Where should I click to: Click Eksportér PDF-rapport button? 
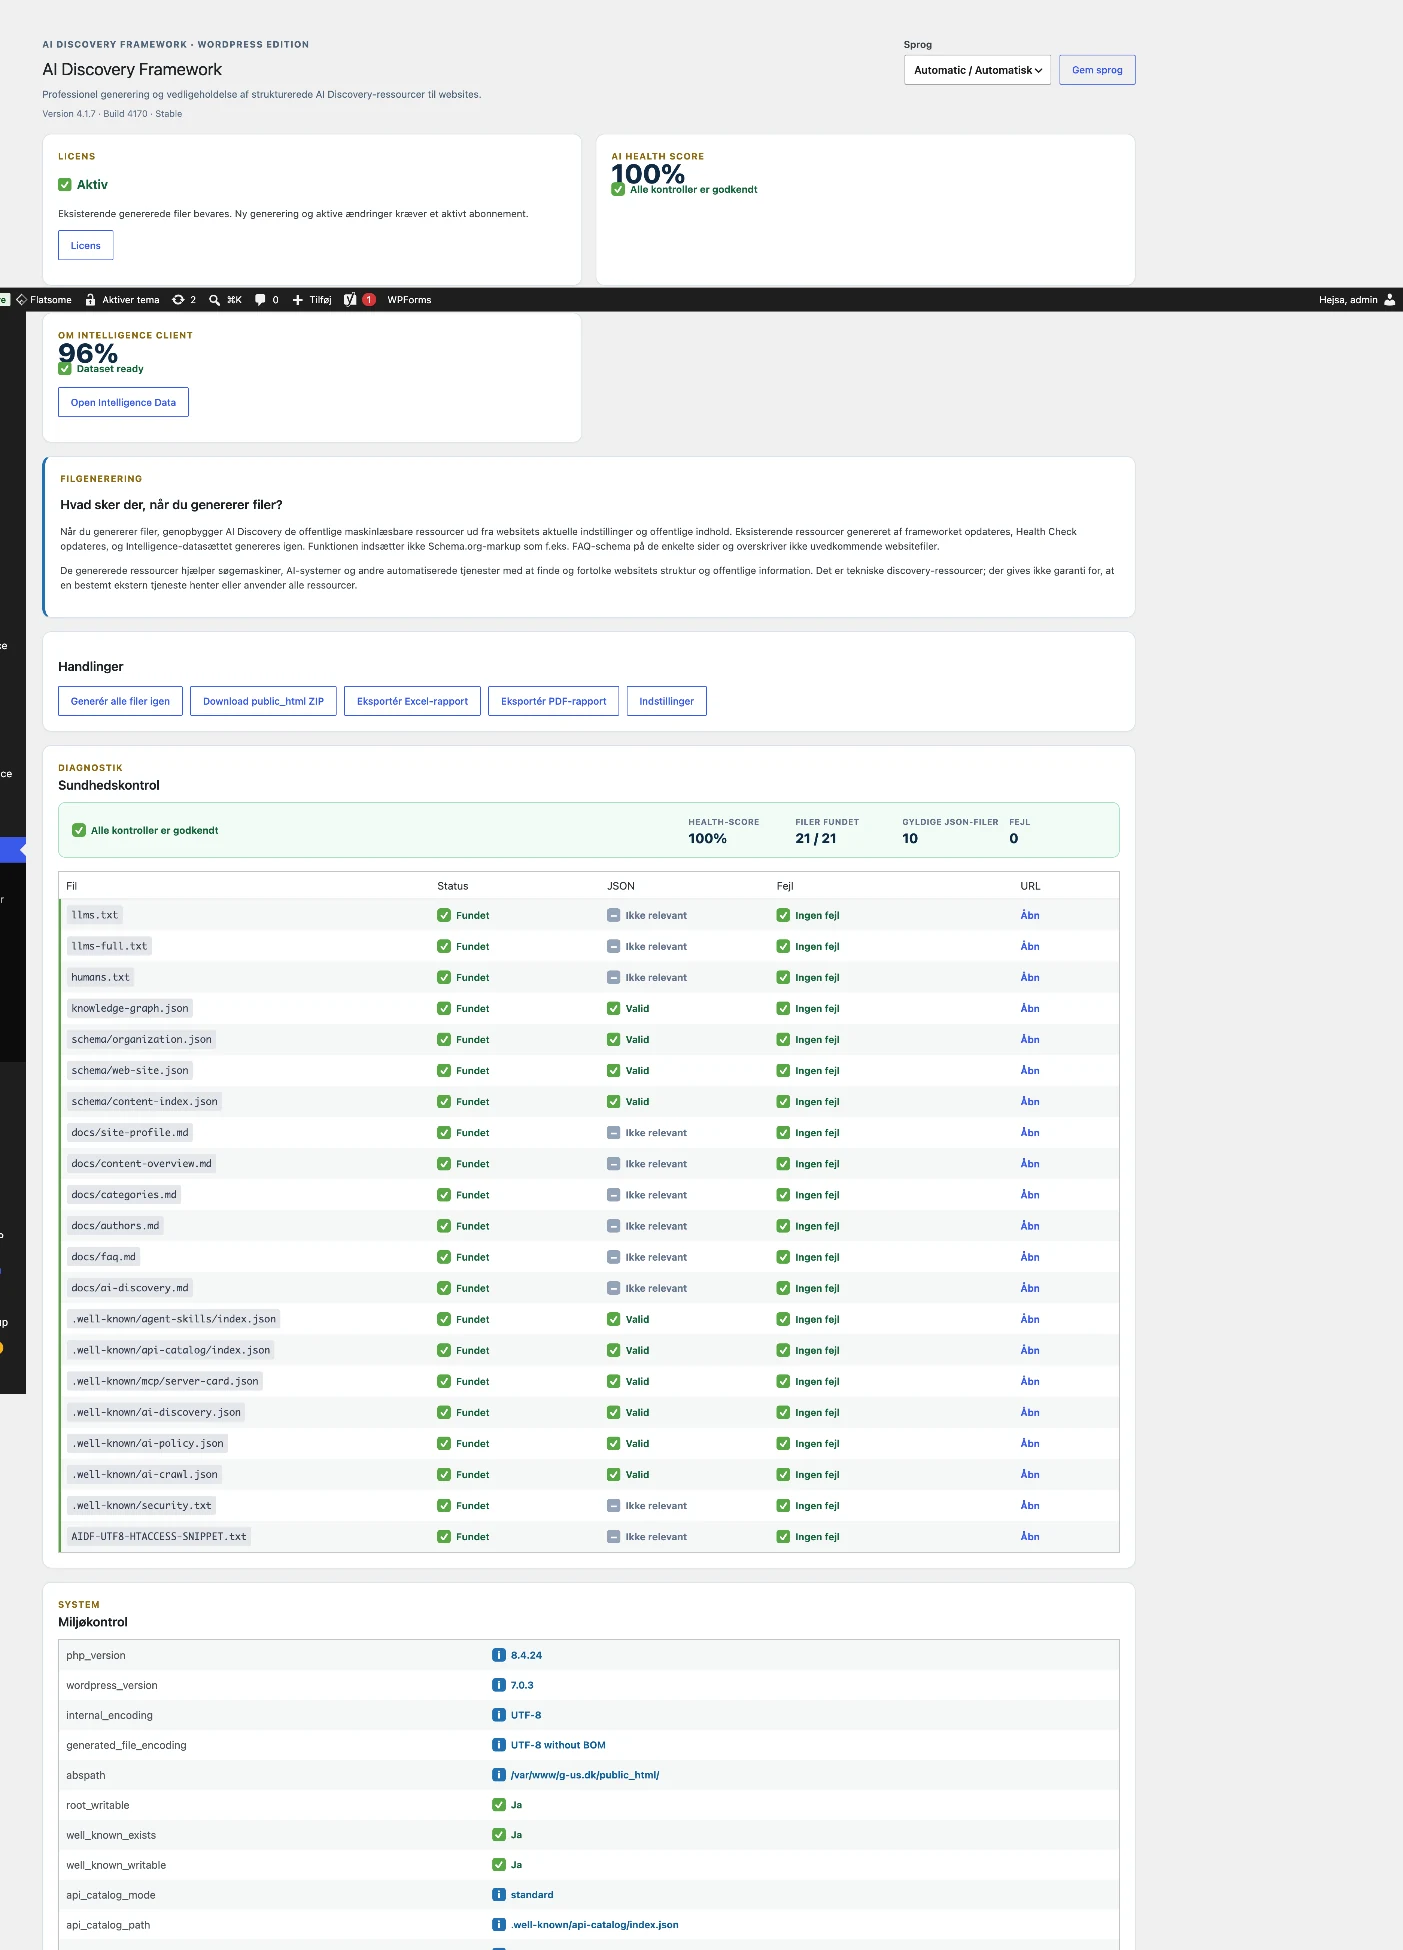(x=553, y=701)
